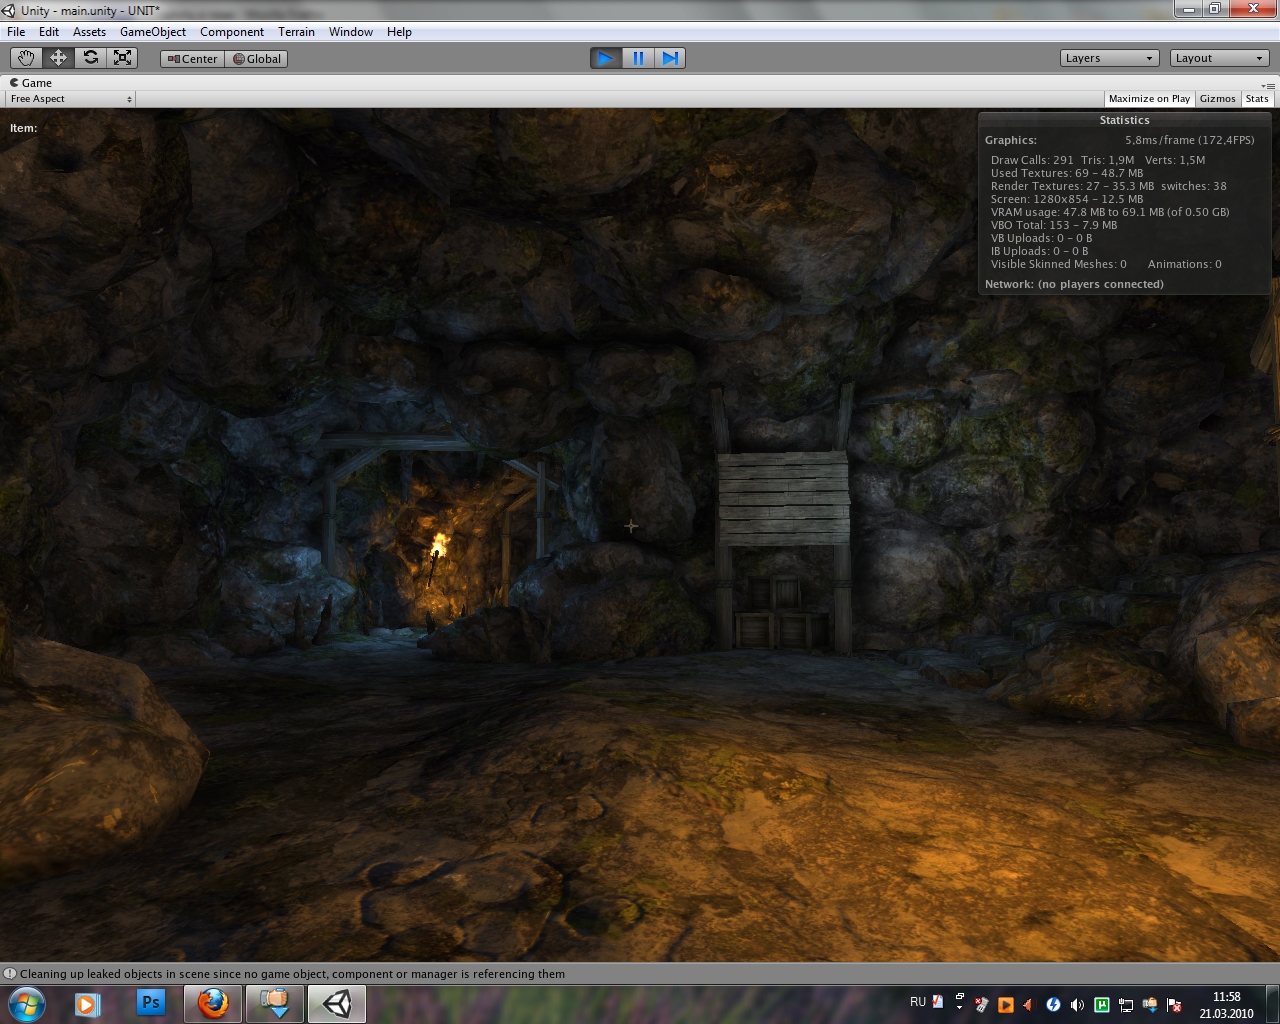Viewport: 1280px width, 1024px height.
Task: Open Firefox from the taskbar
Action: [212, 1003]
